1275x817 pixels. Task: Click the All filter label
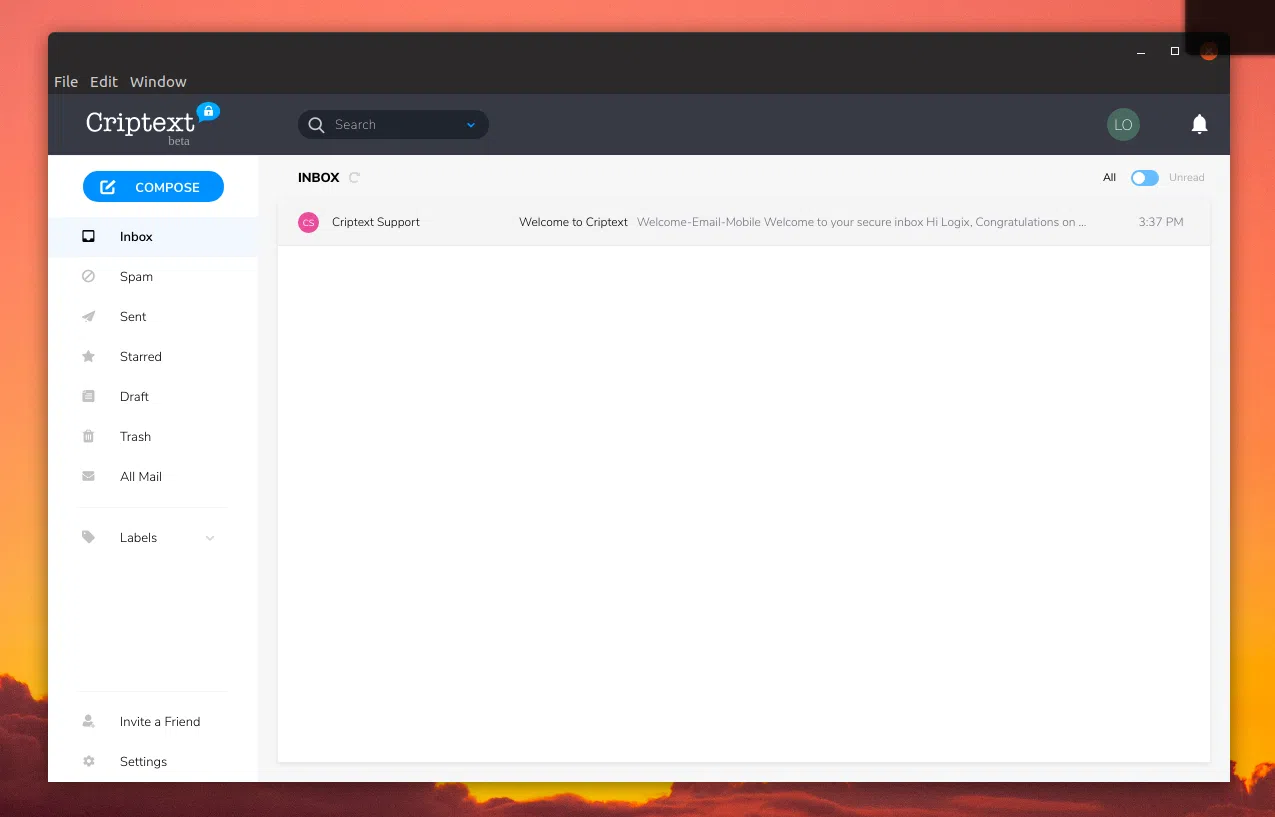pos(1109,178)
